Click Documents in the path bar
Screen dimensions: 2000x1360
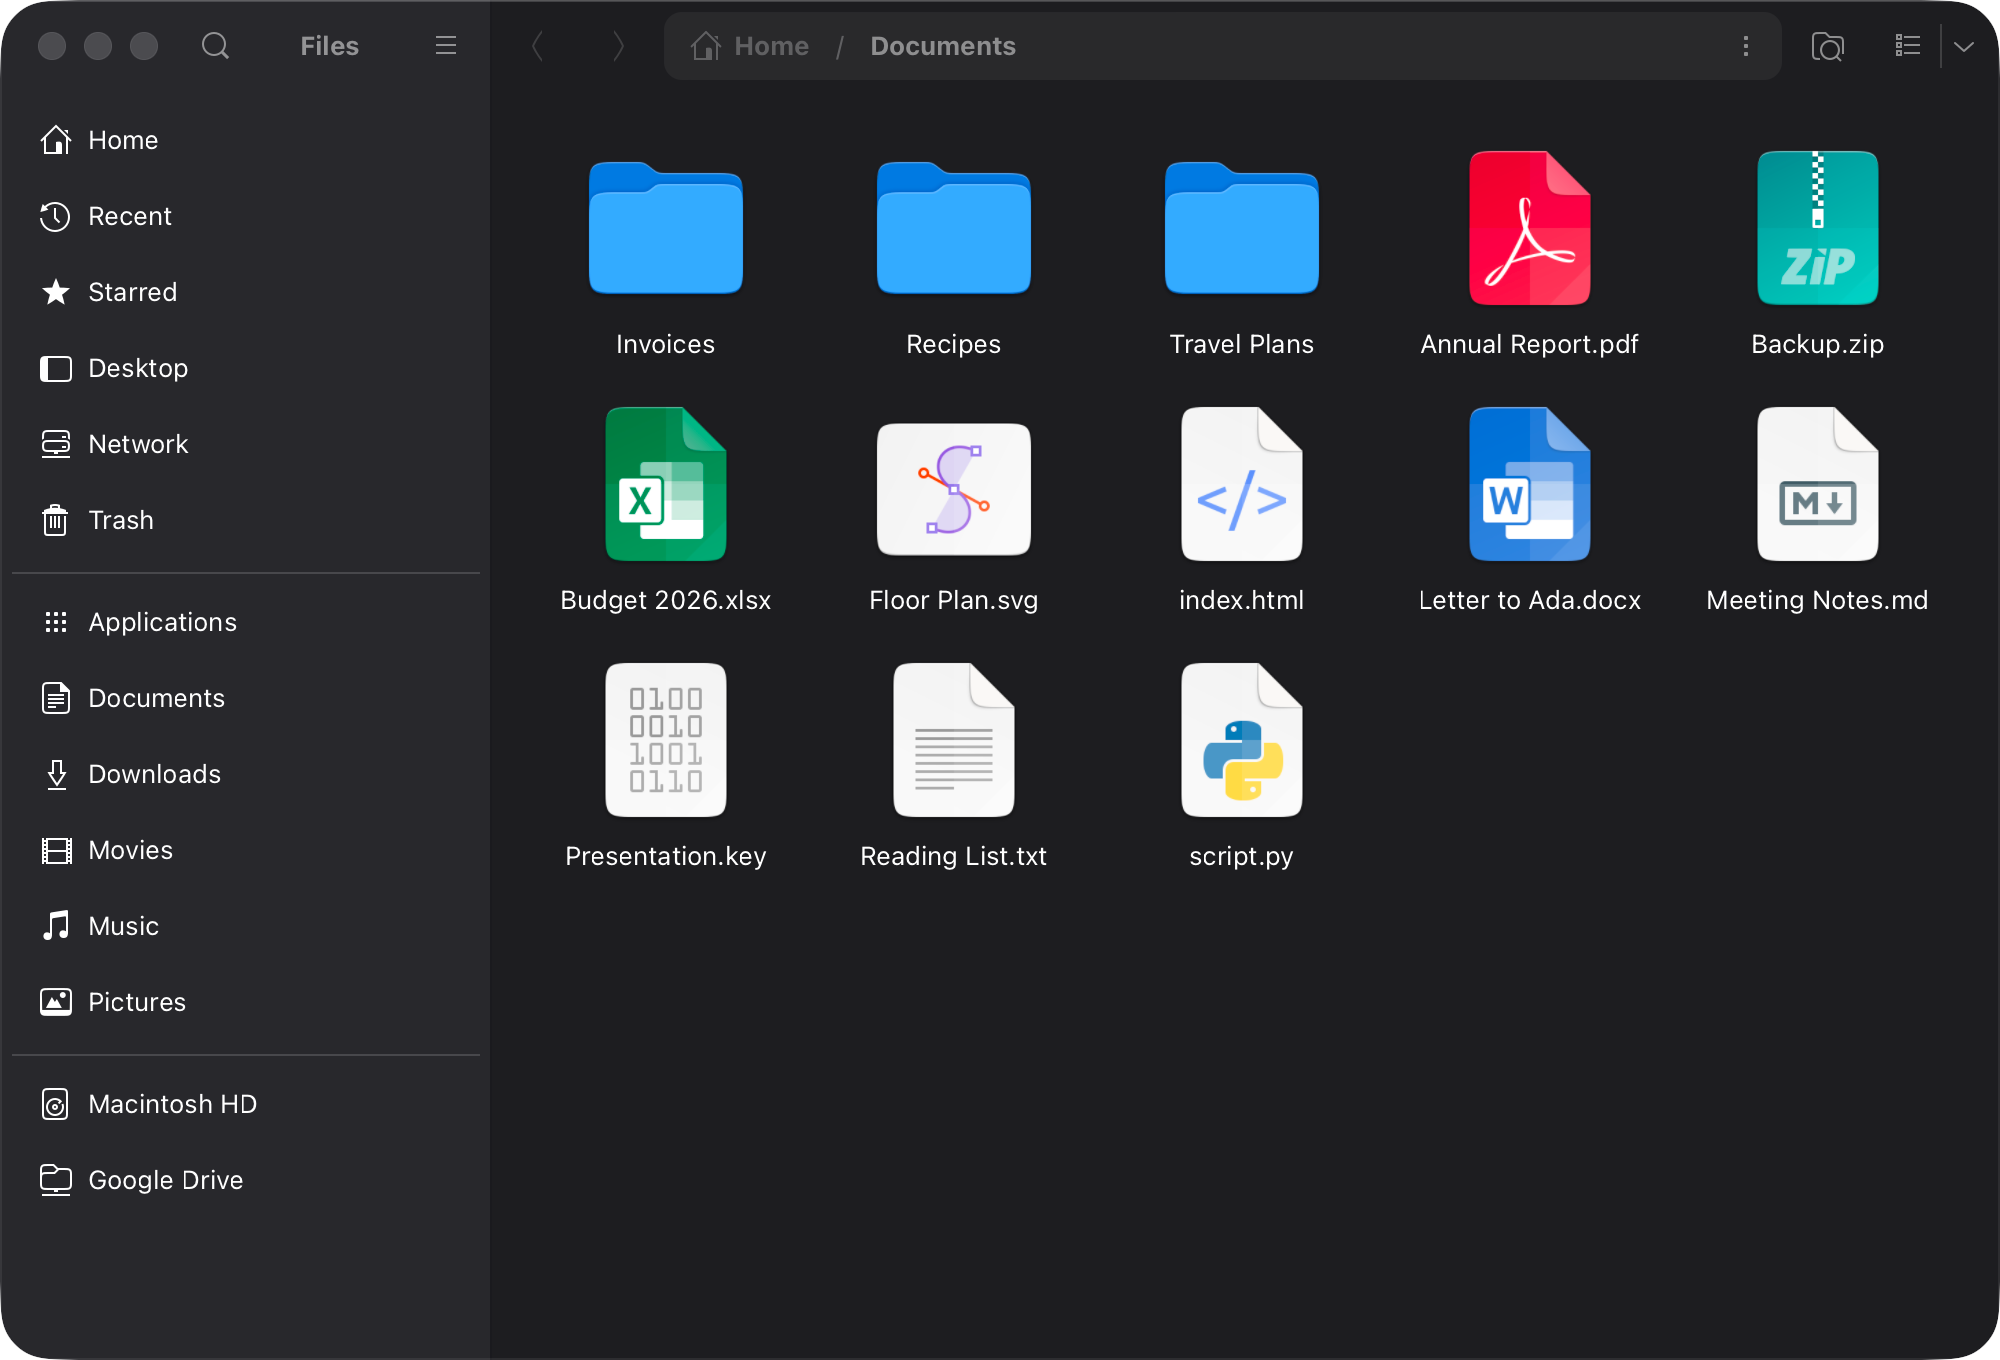coord(943,46)
